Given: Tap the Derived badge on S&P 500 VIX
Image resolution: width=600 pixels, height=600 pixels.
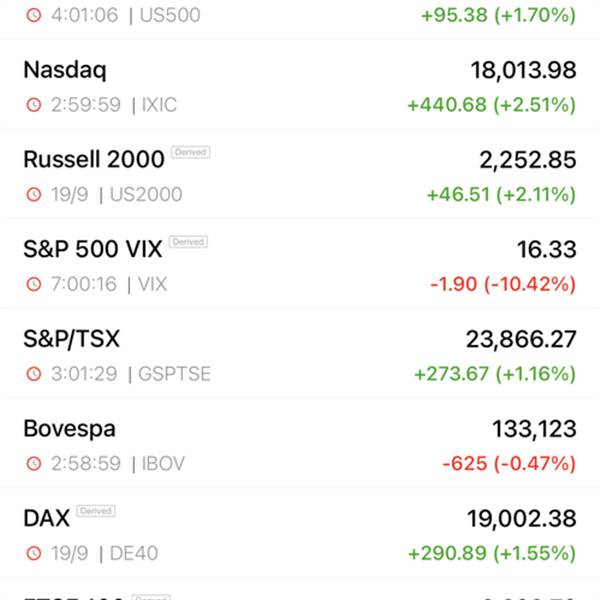Looking at the screenshot, I should pyautogui.click(x=188, y=242).
